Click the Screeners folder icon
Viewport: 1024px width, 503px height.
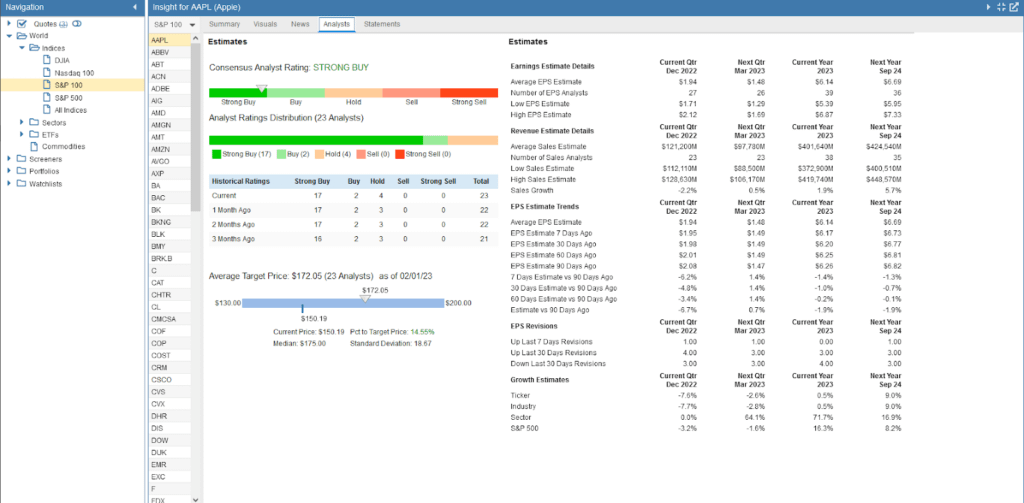coord(22,159)
